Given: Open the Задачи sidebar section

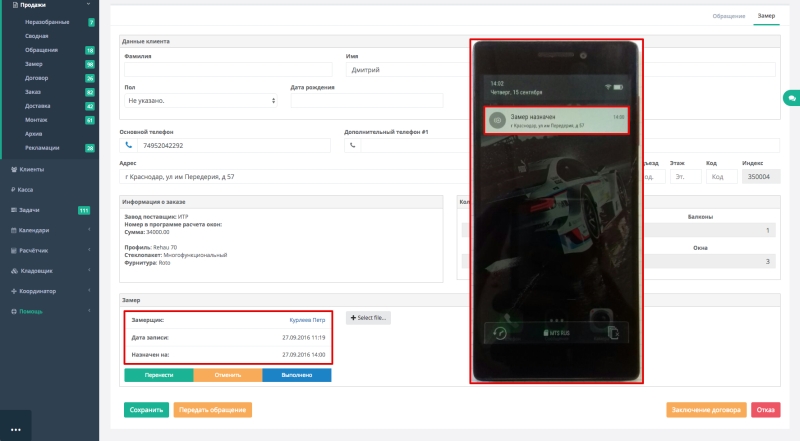Looking at the screenshot, I should (x=29, y=210).
